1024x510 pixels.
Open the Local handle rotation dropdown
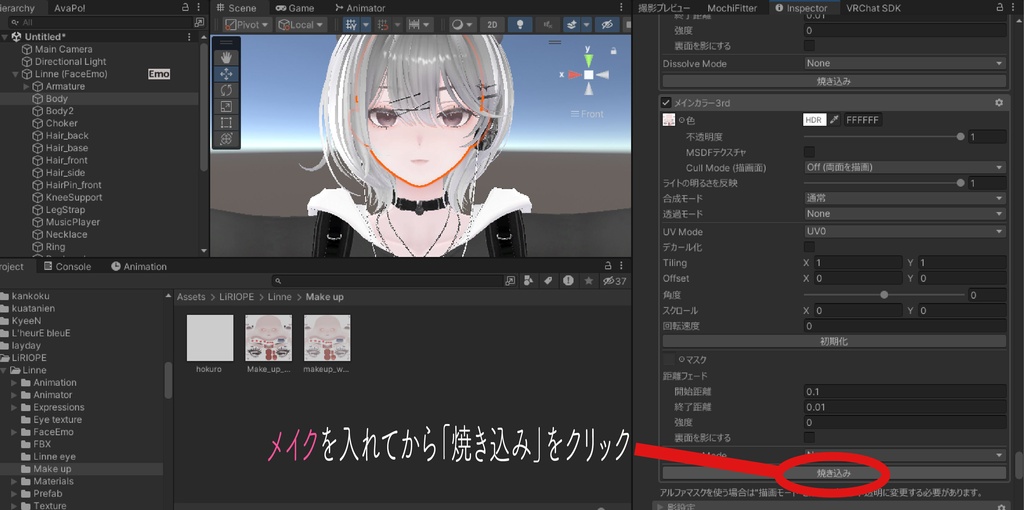[x=301, y=25]
